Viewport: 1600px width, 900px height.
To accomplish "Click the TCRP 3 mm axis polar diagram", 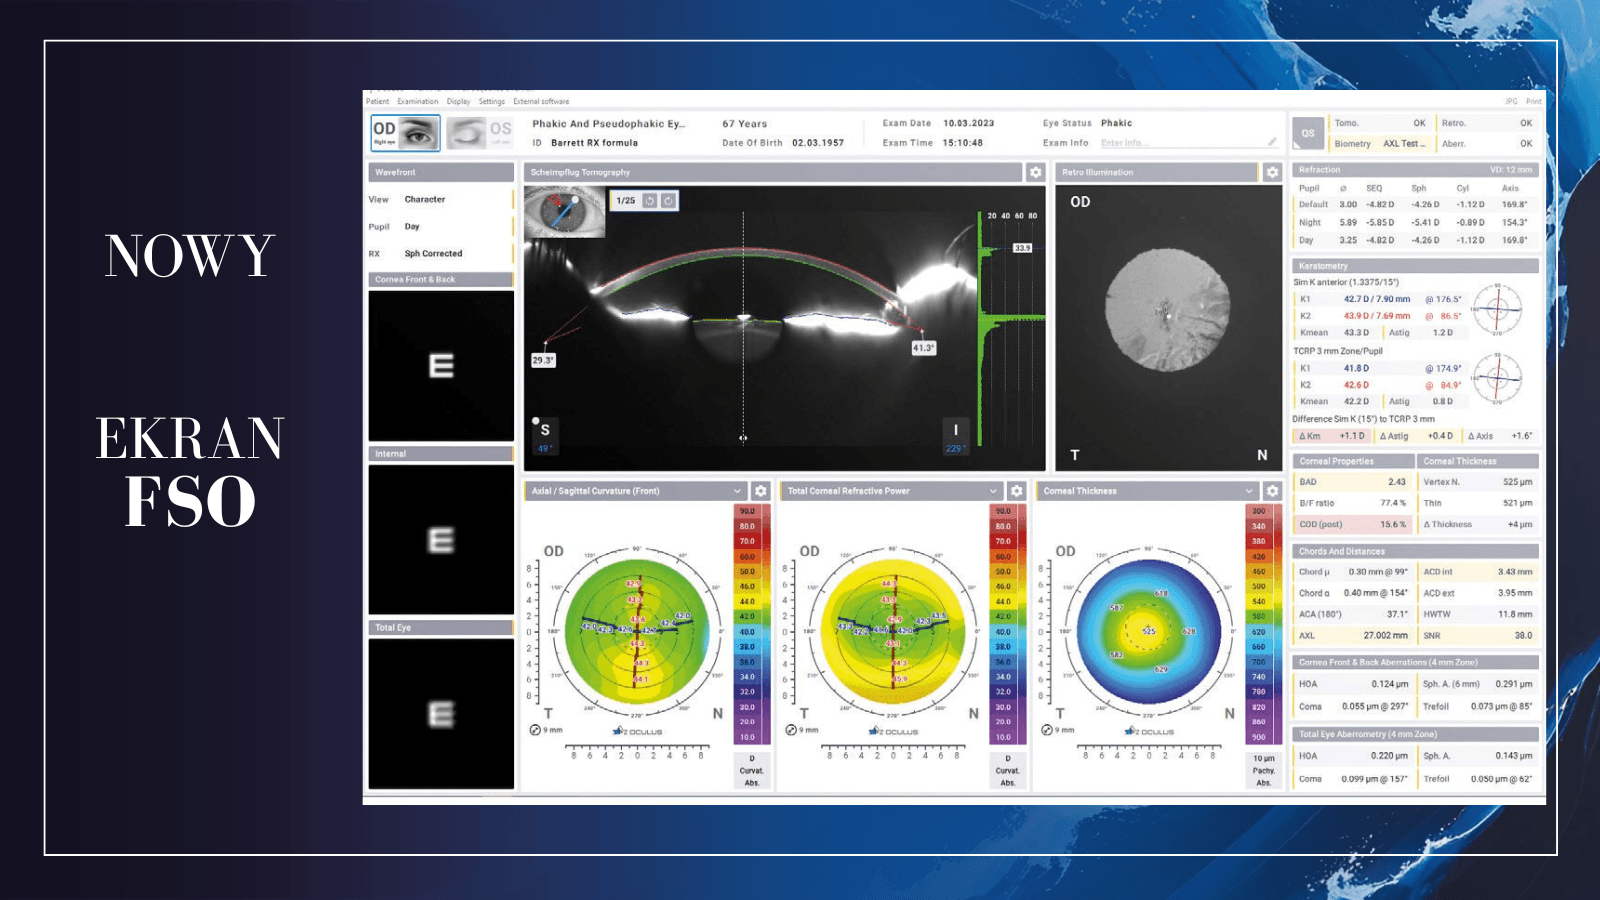I will point(1497,378).
